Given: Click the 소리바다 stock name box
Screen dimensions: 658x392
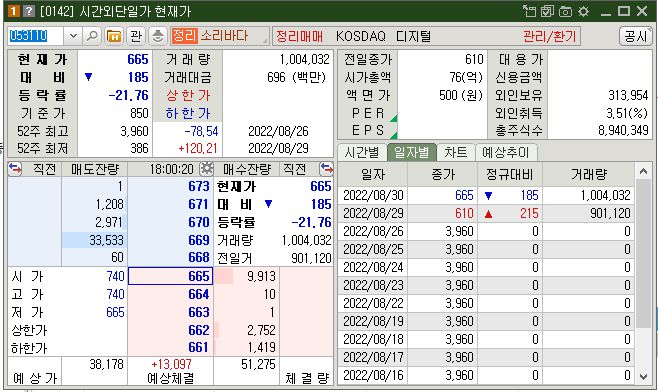Looking at the screenshot, I should click(x=219, y=36).
